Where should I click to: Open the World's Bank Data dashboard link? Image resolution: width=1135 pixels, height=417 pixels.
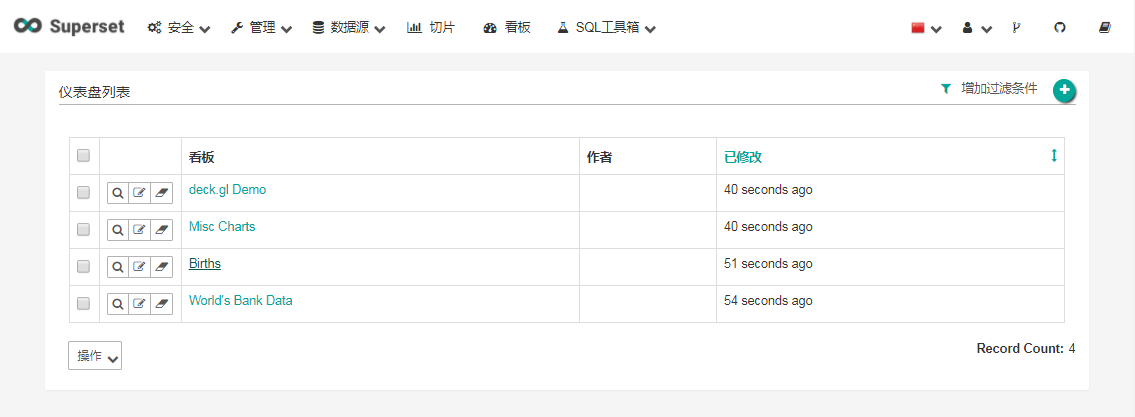240,300
